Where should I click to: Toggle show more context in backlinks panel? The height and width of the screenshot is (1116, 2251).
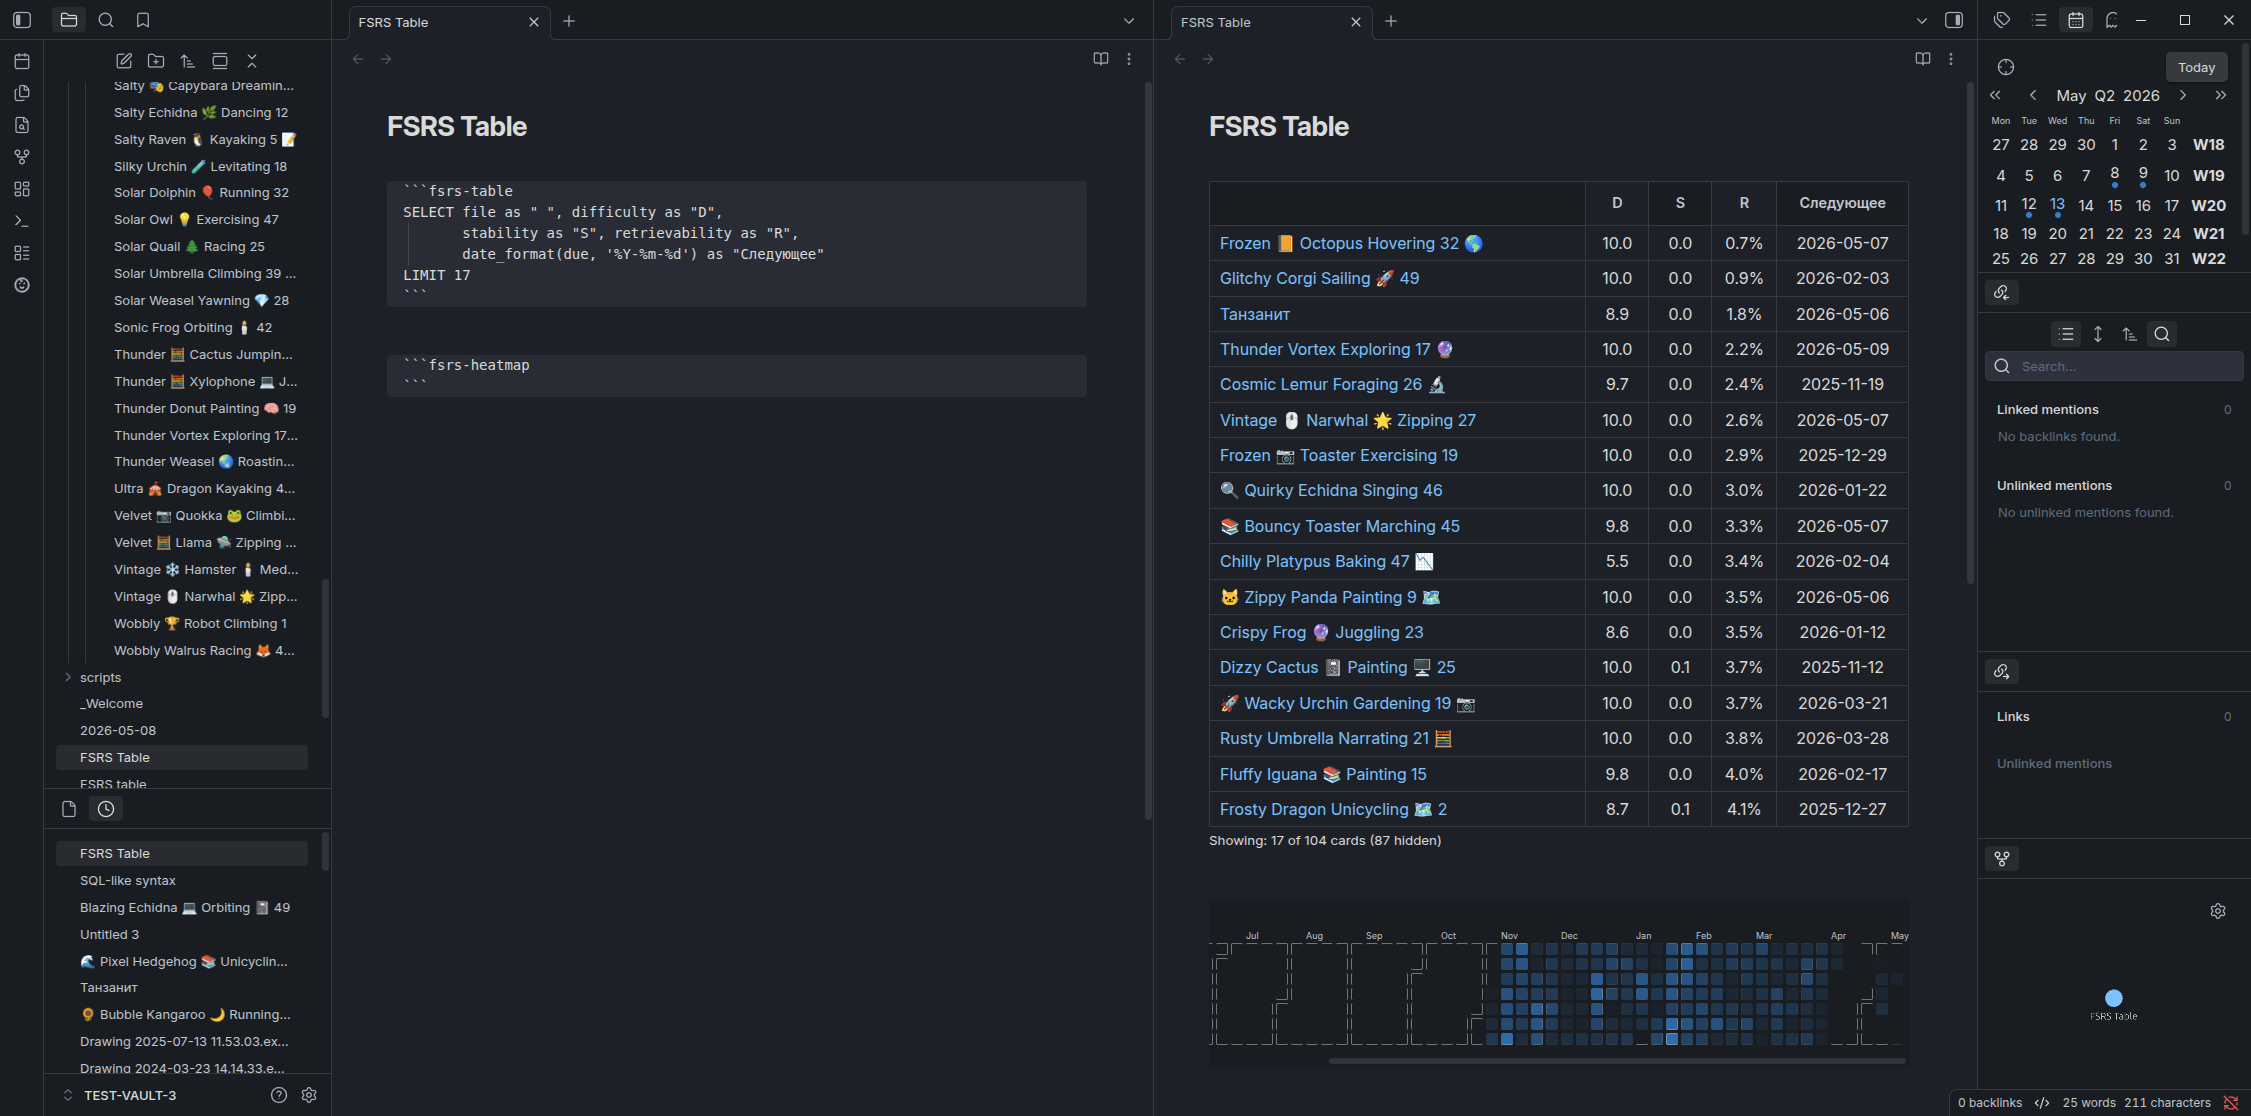[x=2098, y=334]
